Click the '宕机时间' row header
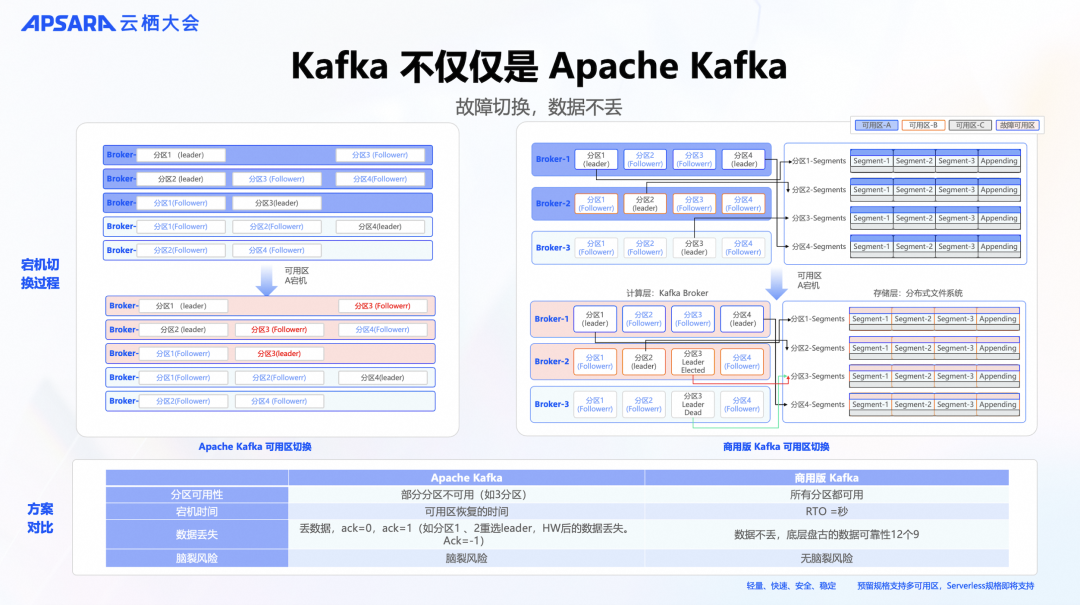Image resolution: width=1080 pixels, height=605 pixels. [197, 511]
